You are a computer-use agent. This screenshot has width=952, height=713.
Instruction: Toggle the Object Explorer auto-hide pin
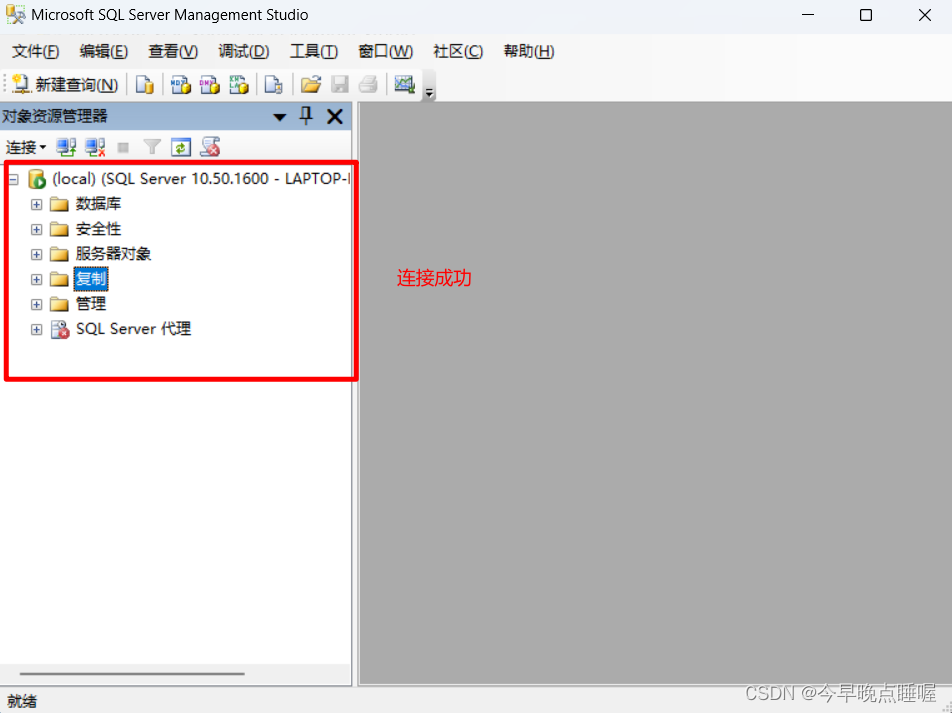[306, 115]
